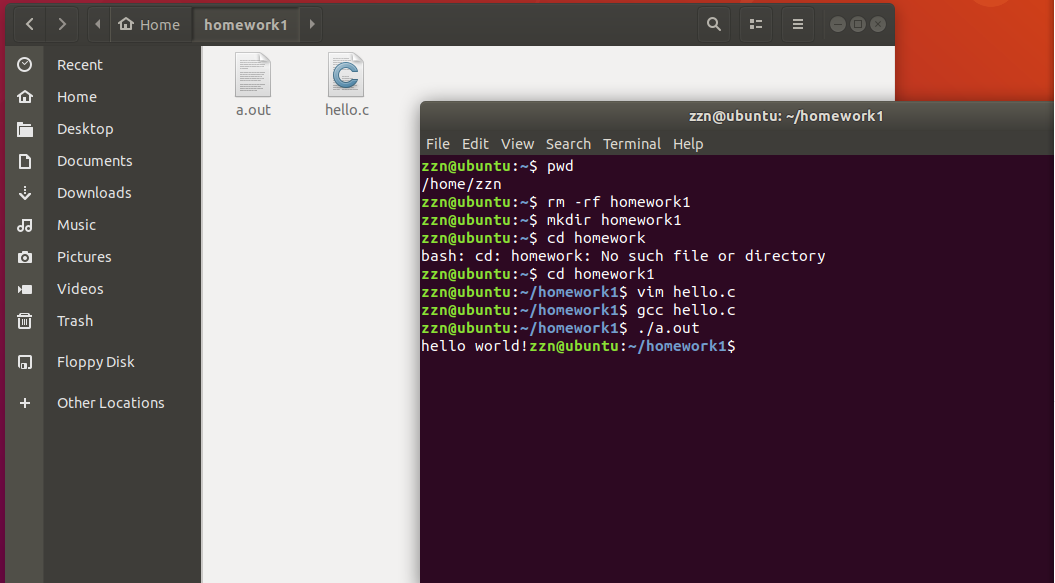The width and height of the screenshot is (1055, 583).
Task: Select the a.out file icon
Action: click(x=253, y=75)
